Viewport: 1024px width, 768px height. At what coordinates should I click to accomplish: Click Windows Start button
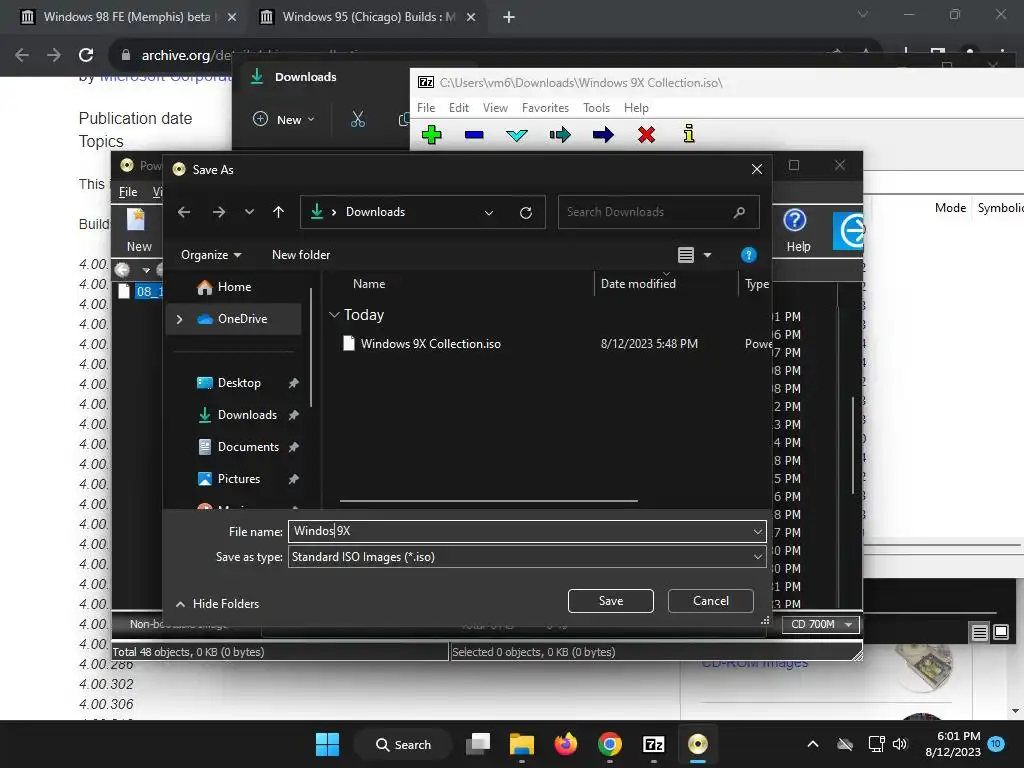point(327,744)
